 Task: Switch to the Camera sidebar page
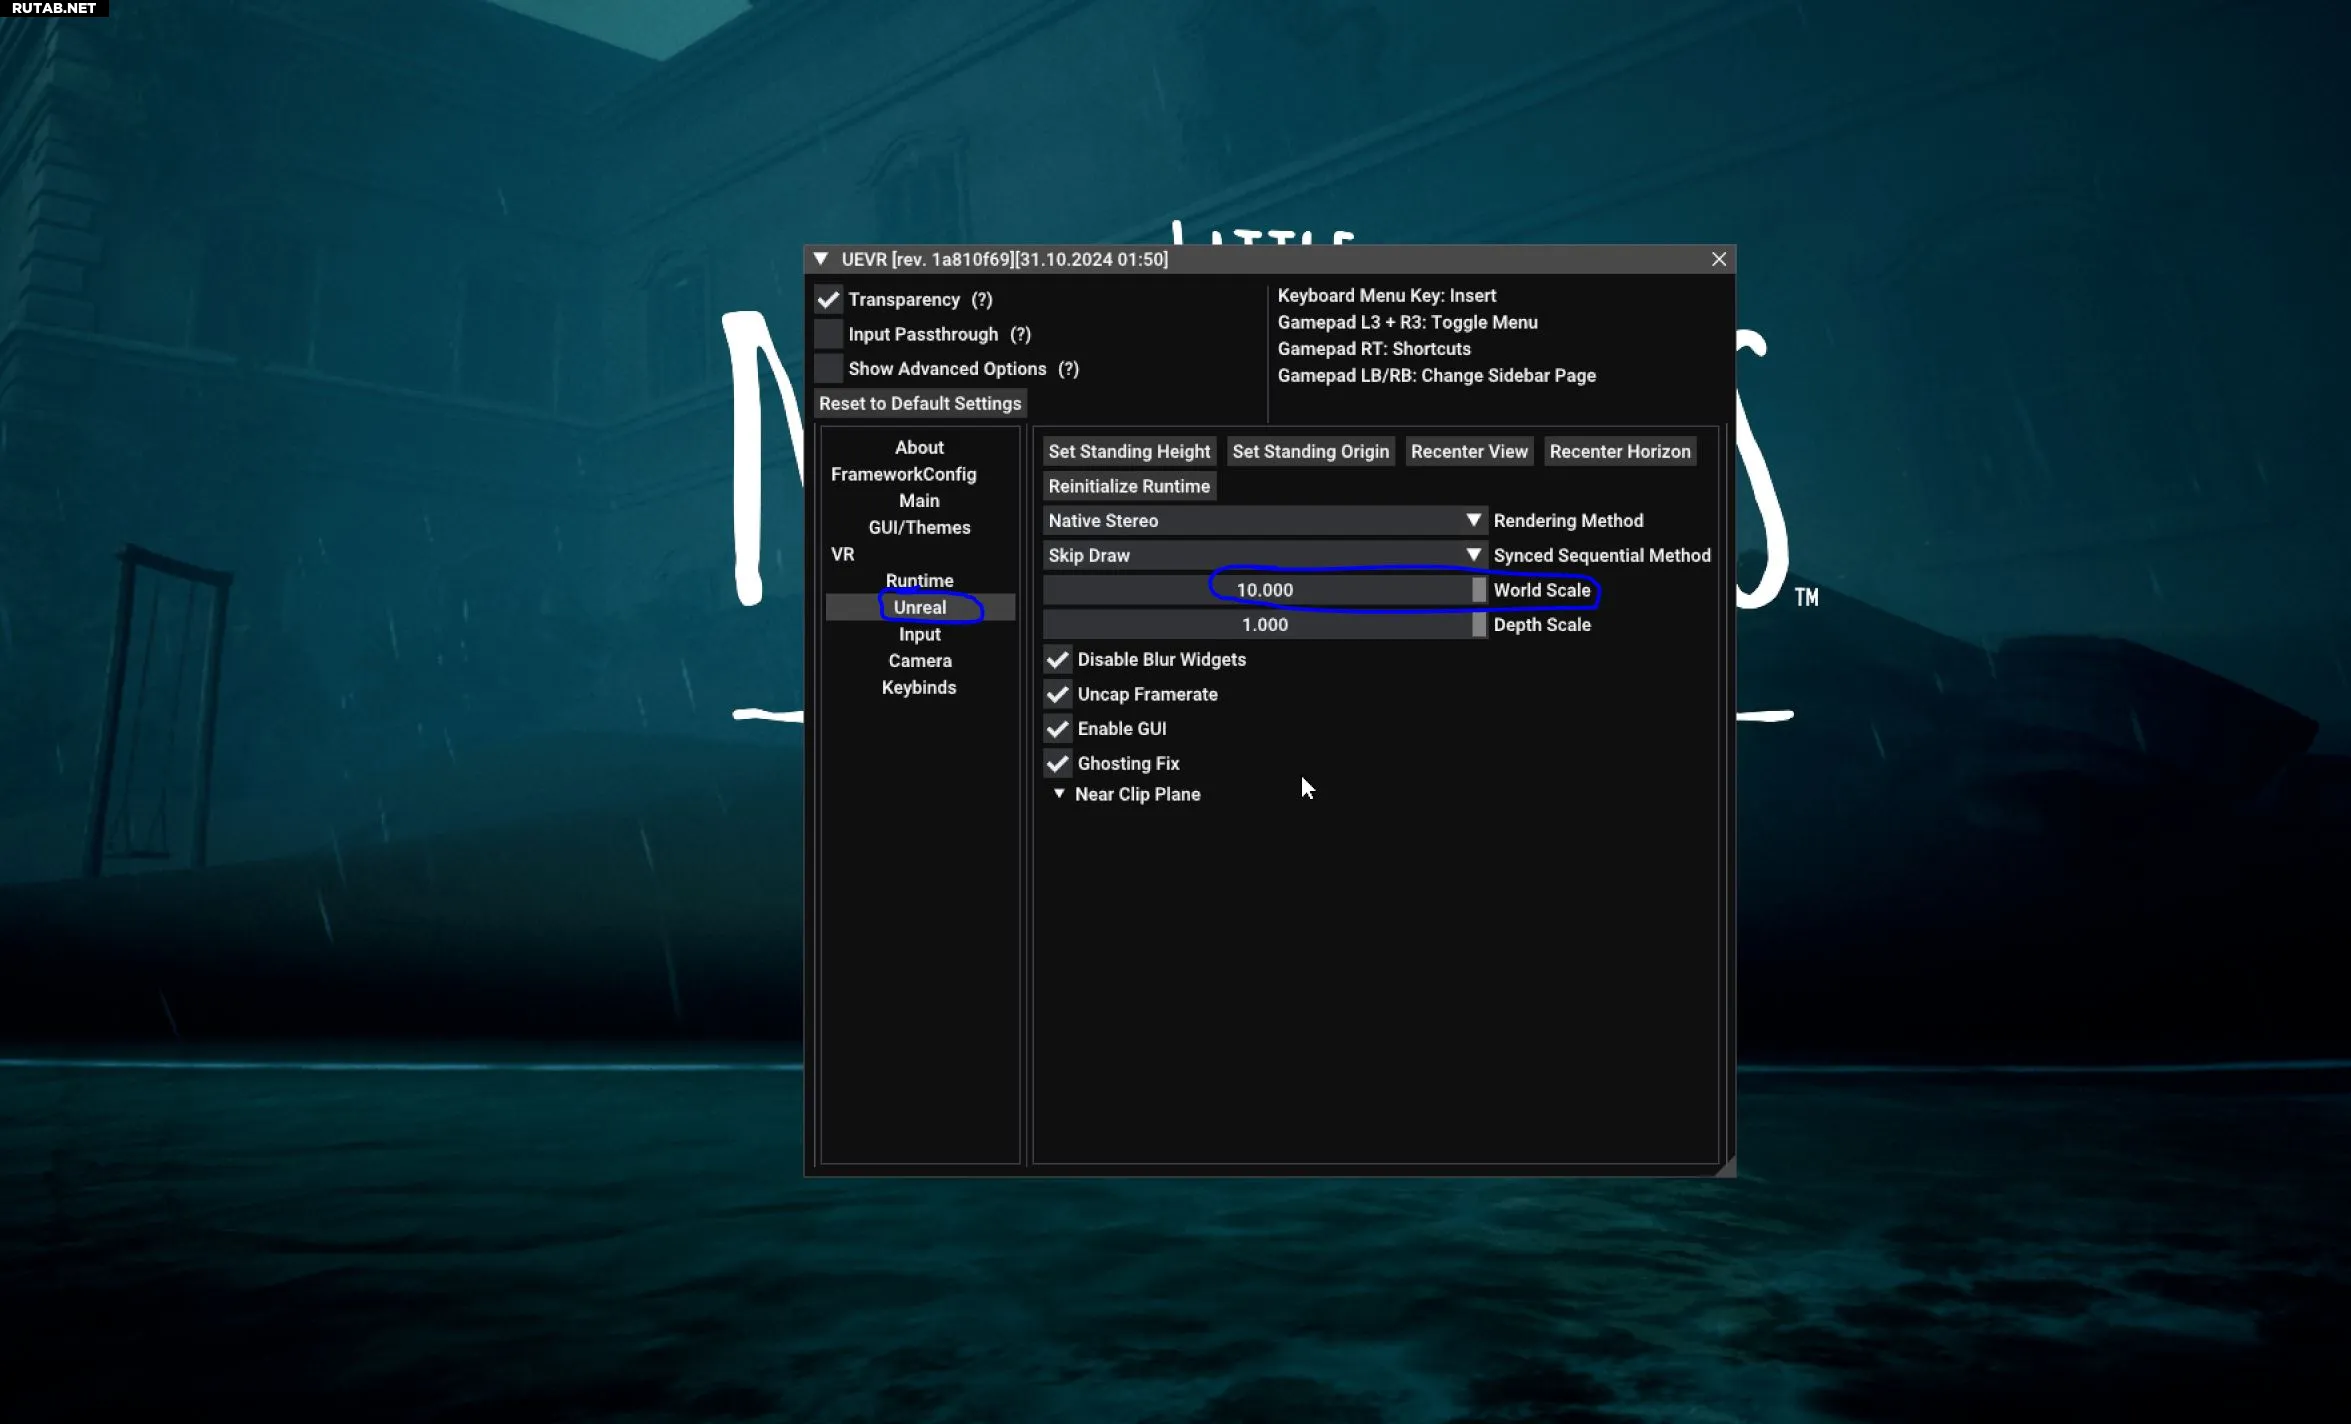coord(919,661)
